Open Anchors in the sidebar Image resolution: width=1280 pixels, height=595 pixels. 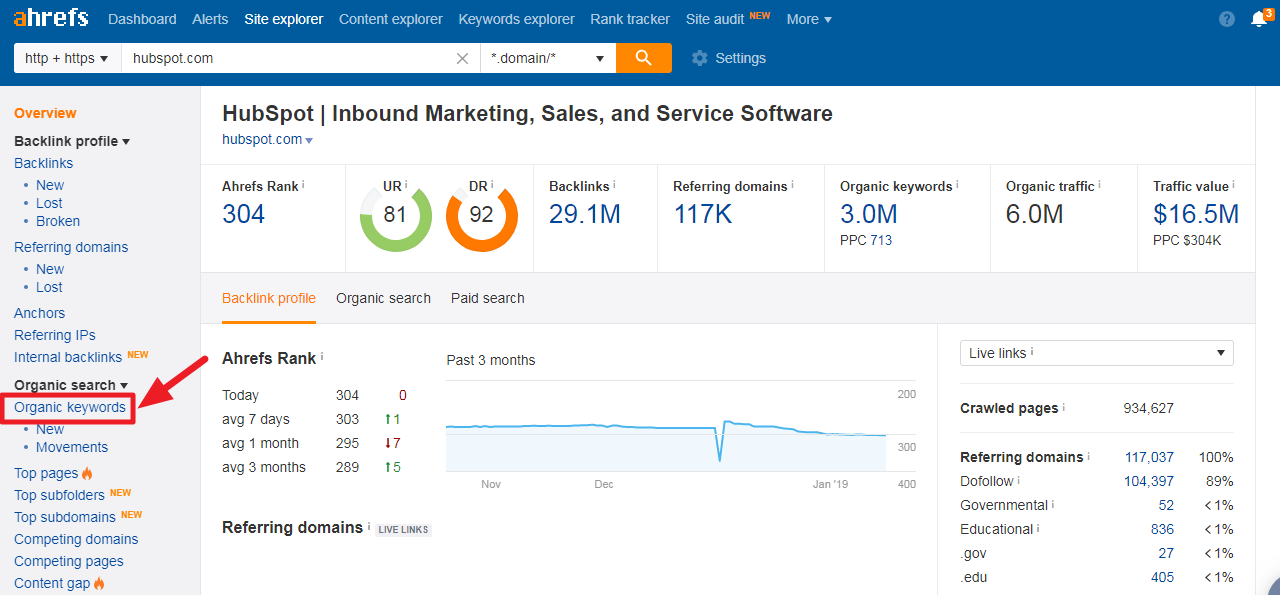pos(39,313)
